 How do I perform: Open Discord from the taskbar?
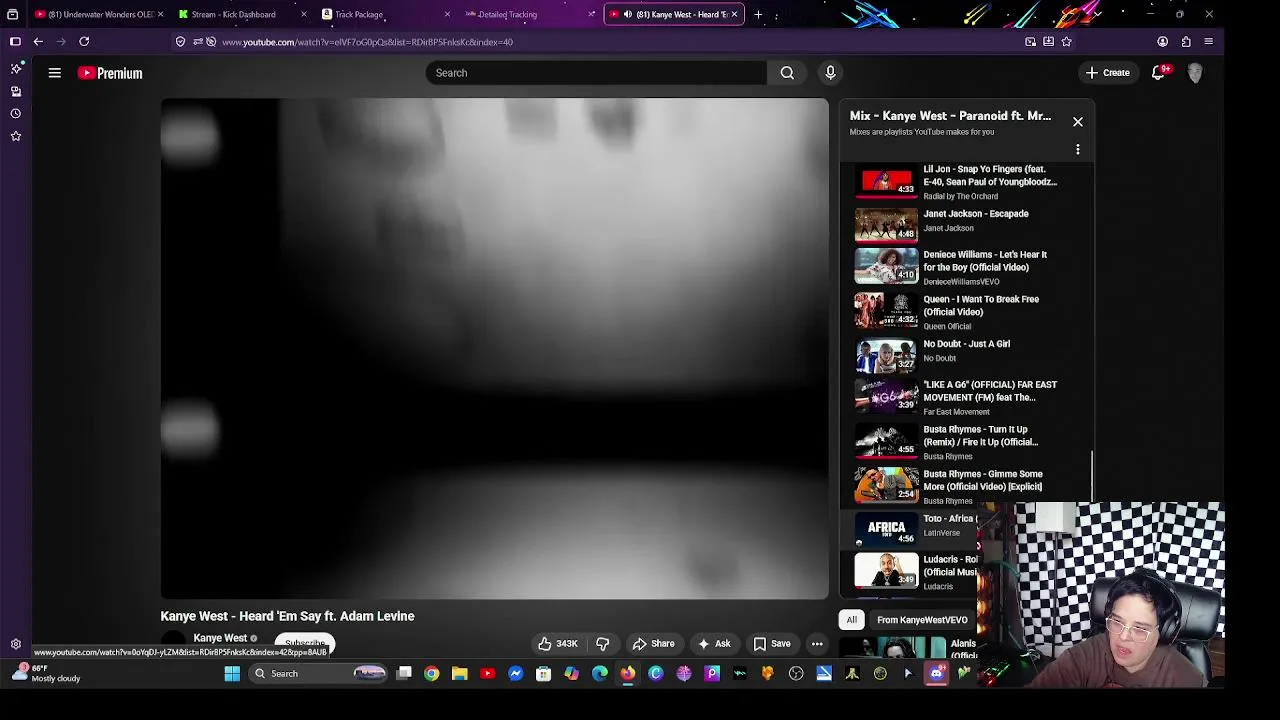click(x=936, y=674)
